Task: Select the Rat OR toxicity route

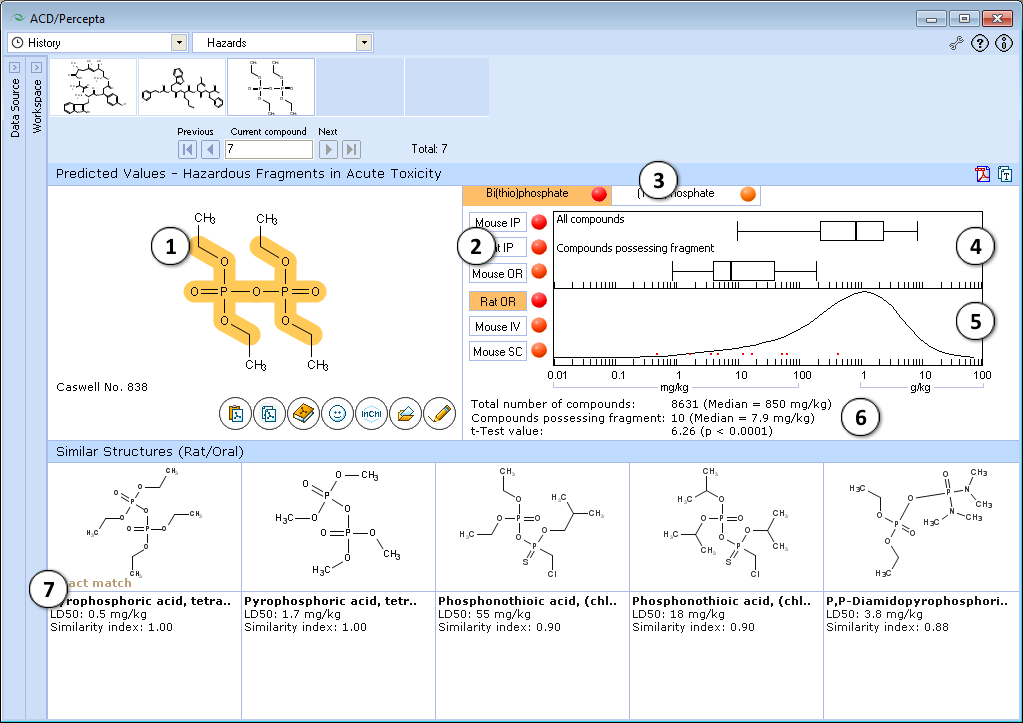Action: (498, 301)
